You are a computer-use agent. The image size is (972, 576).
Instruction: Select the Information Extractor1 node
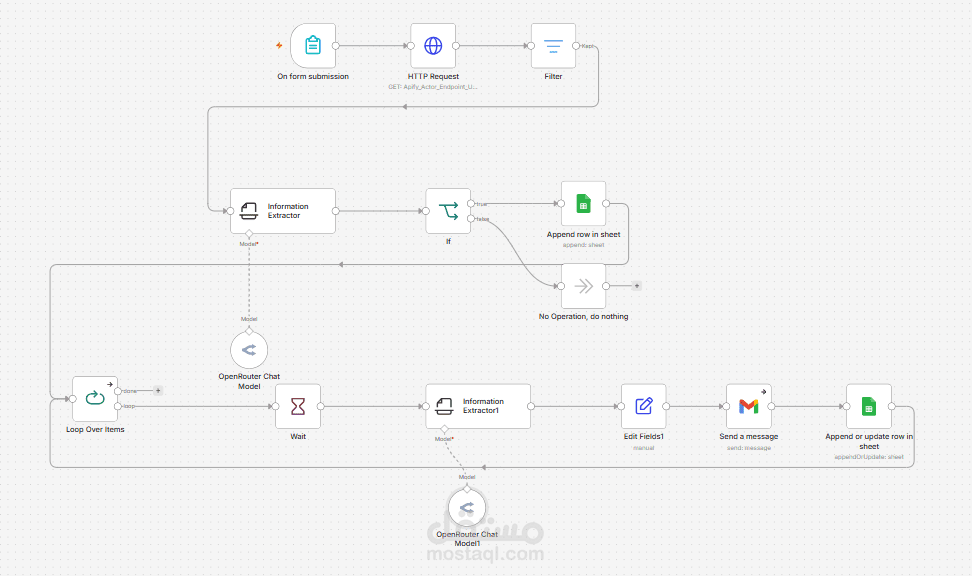tap(478, 406)
